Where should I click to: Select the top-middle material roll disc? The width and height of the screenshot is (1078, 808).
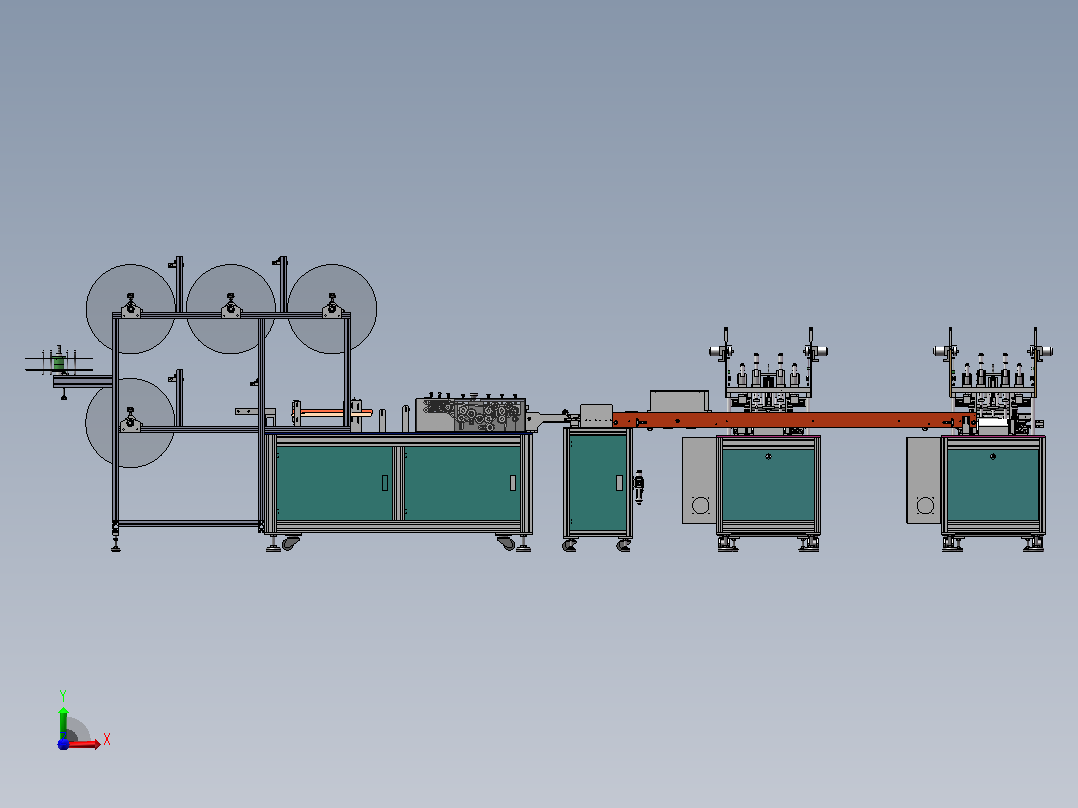[x=231, y=309]
